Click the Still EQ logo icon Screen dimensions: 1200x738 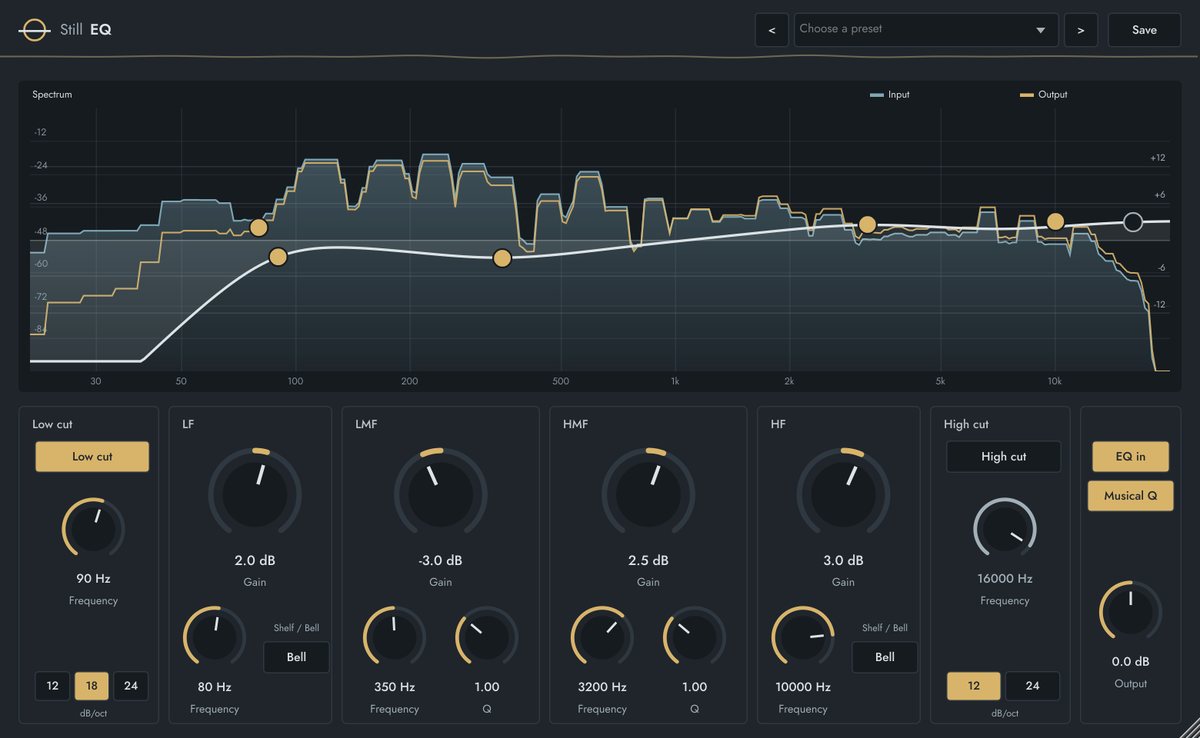tap(35, 30)
